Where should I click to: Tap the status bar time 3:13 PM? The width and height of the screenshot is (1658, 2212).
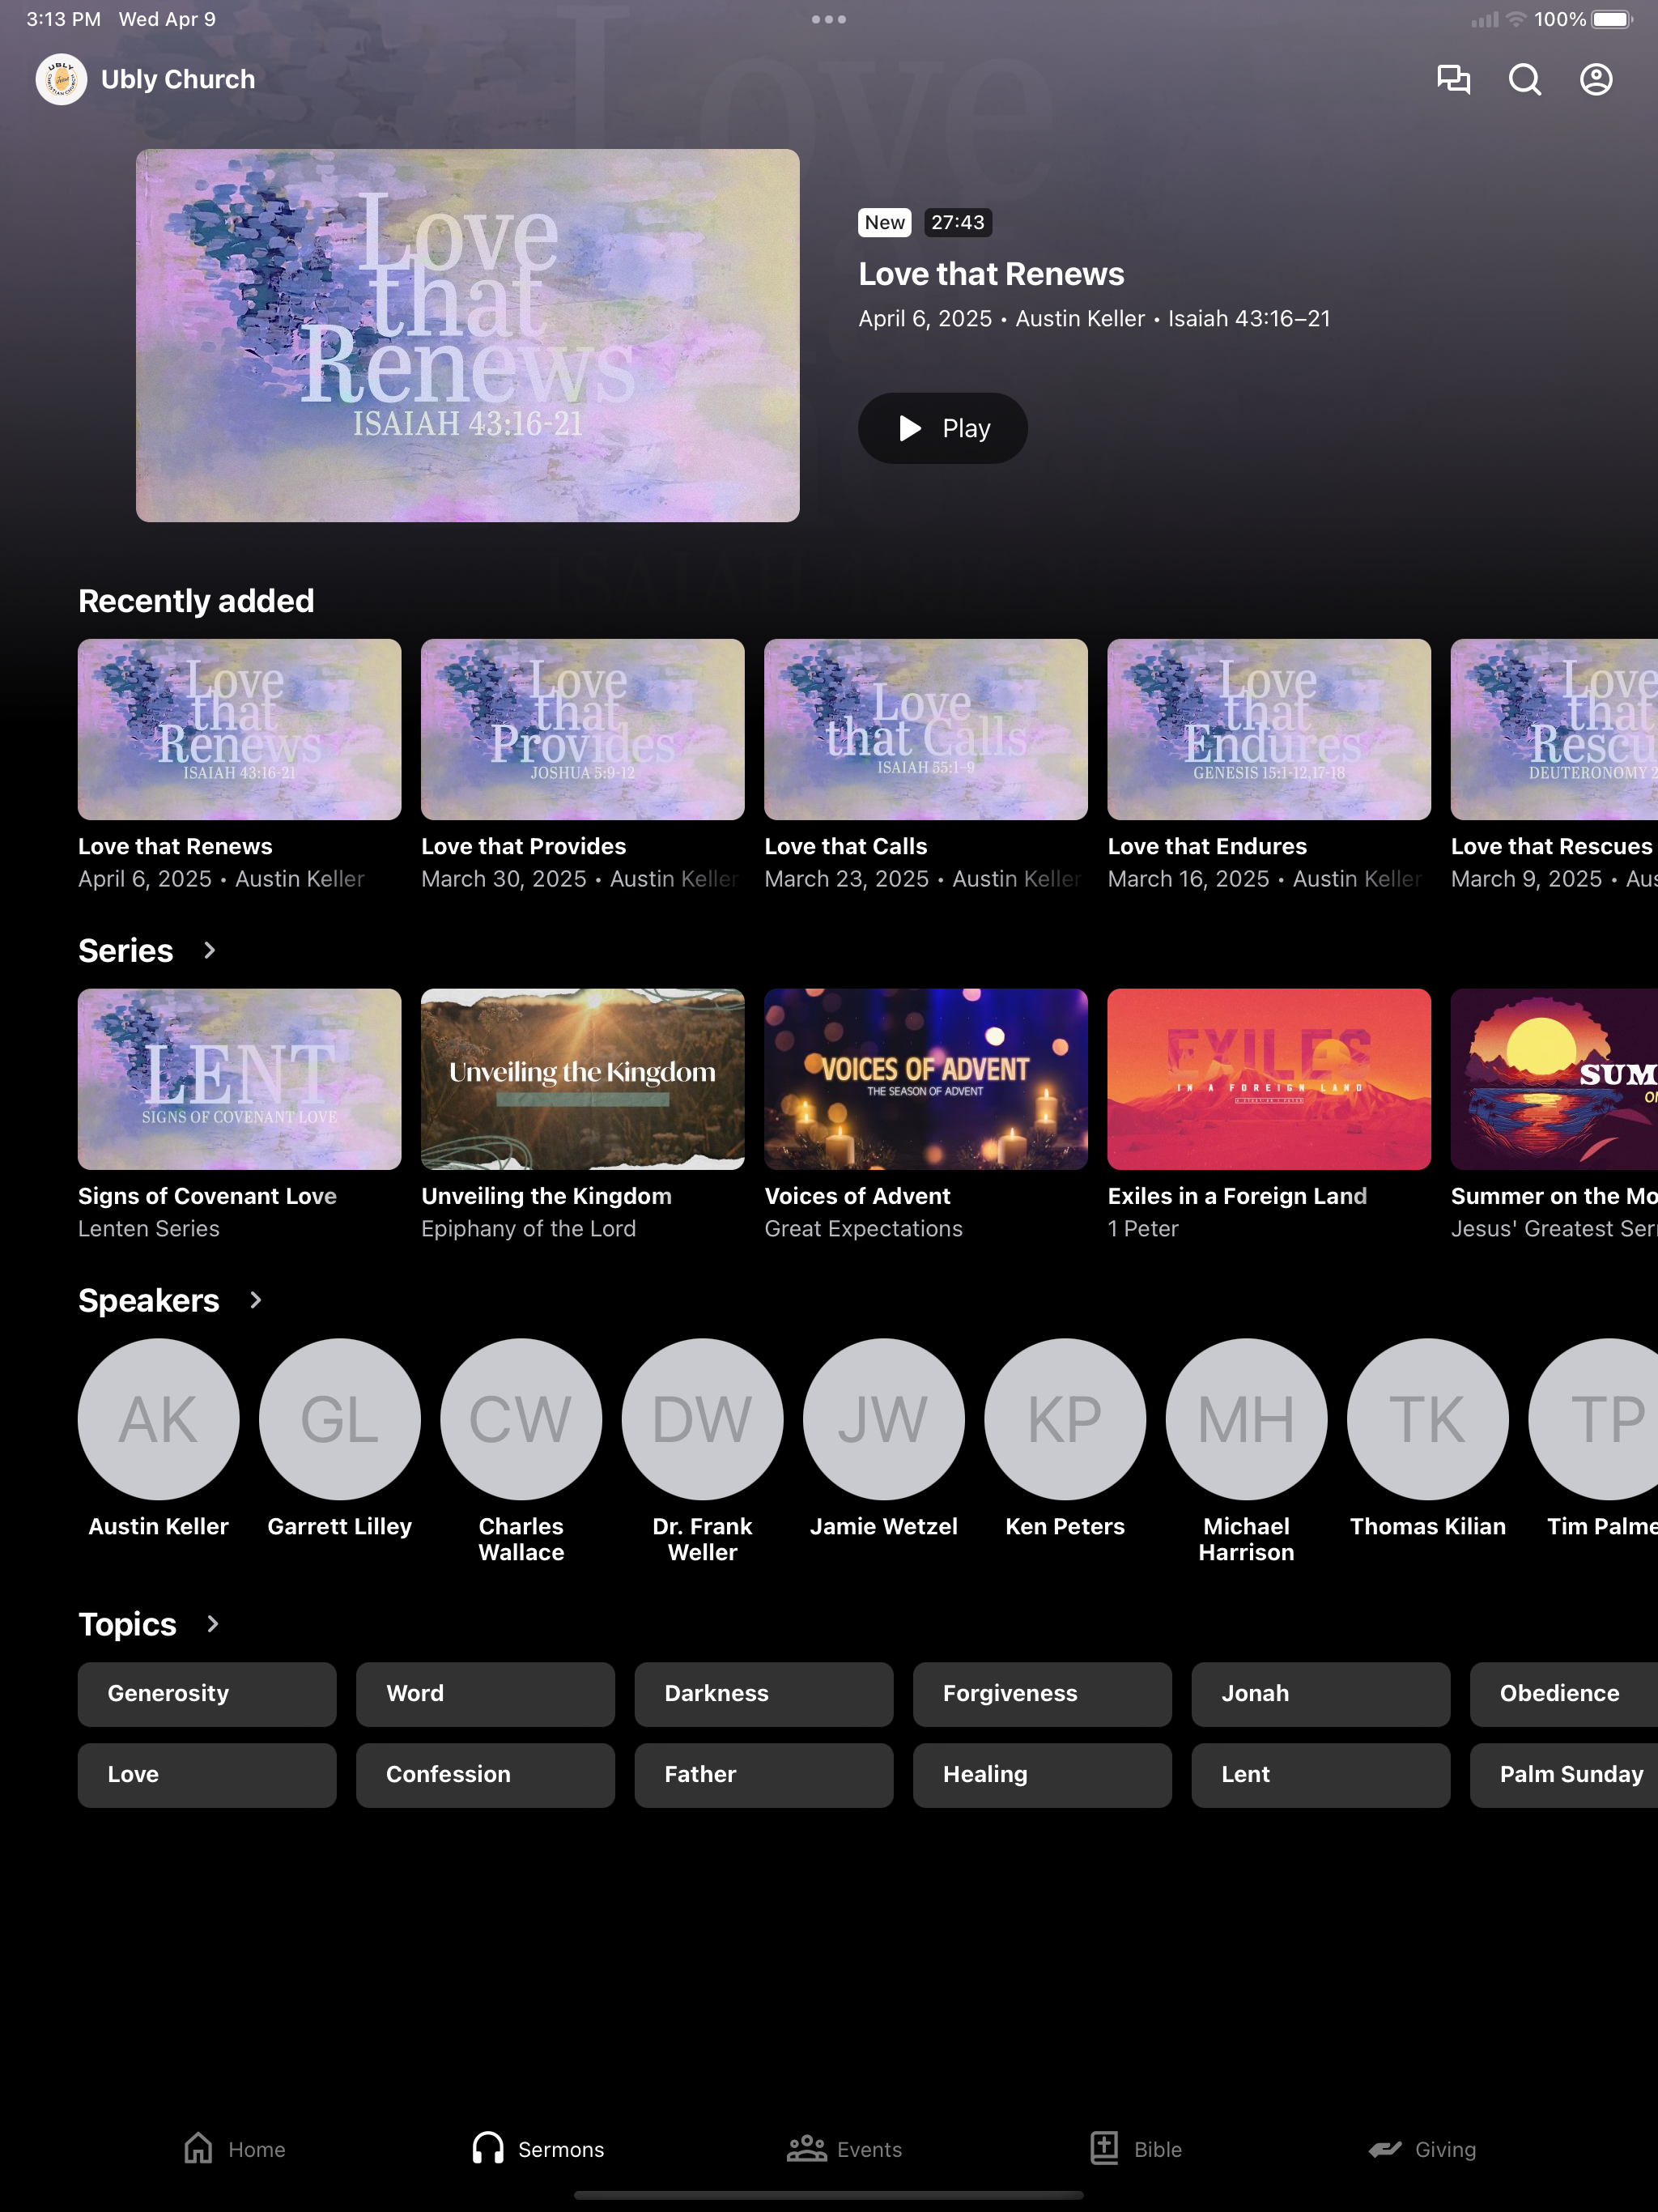(63, 19)
